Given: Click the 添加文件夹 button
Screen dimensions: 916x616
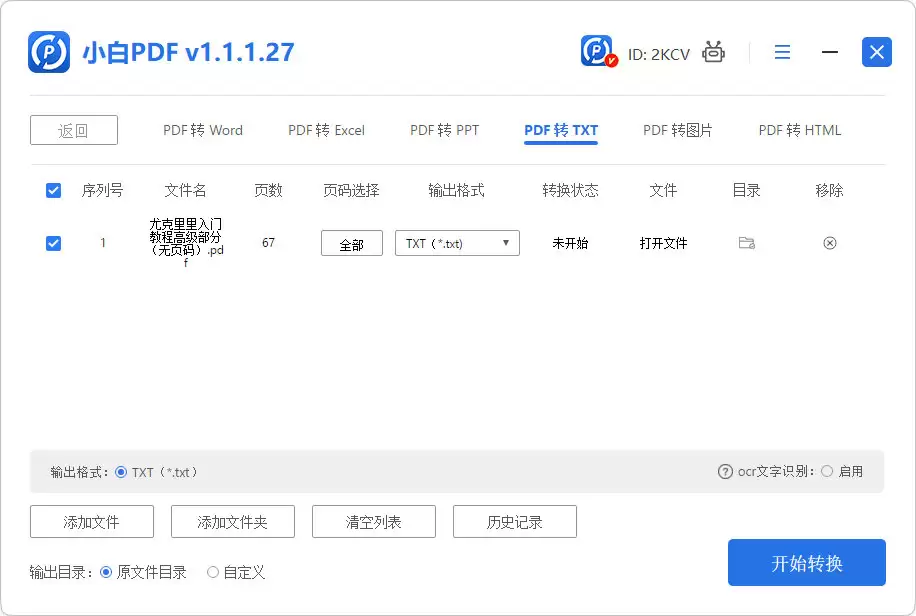Looking at the screenshot, I should point(232,521).
